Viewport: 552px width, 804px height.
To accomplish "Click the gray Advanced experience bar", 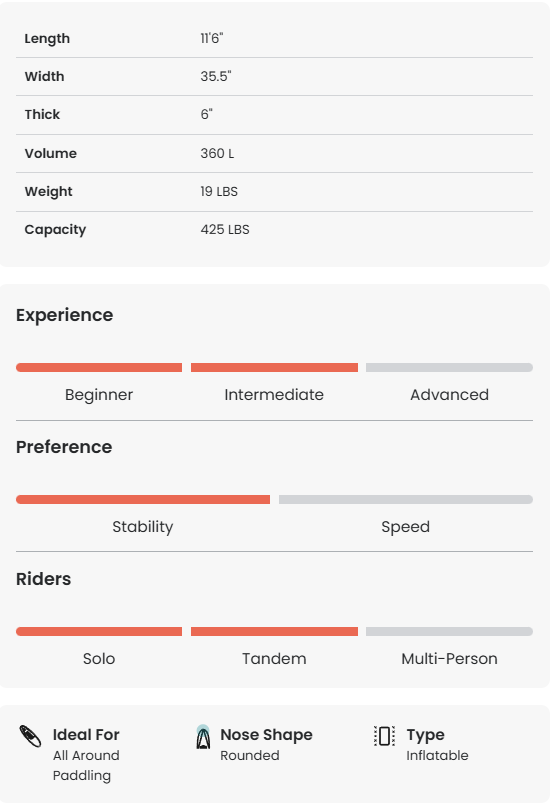I will 449,368.
